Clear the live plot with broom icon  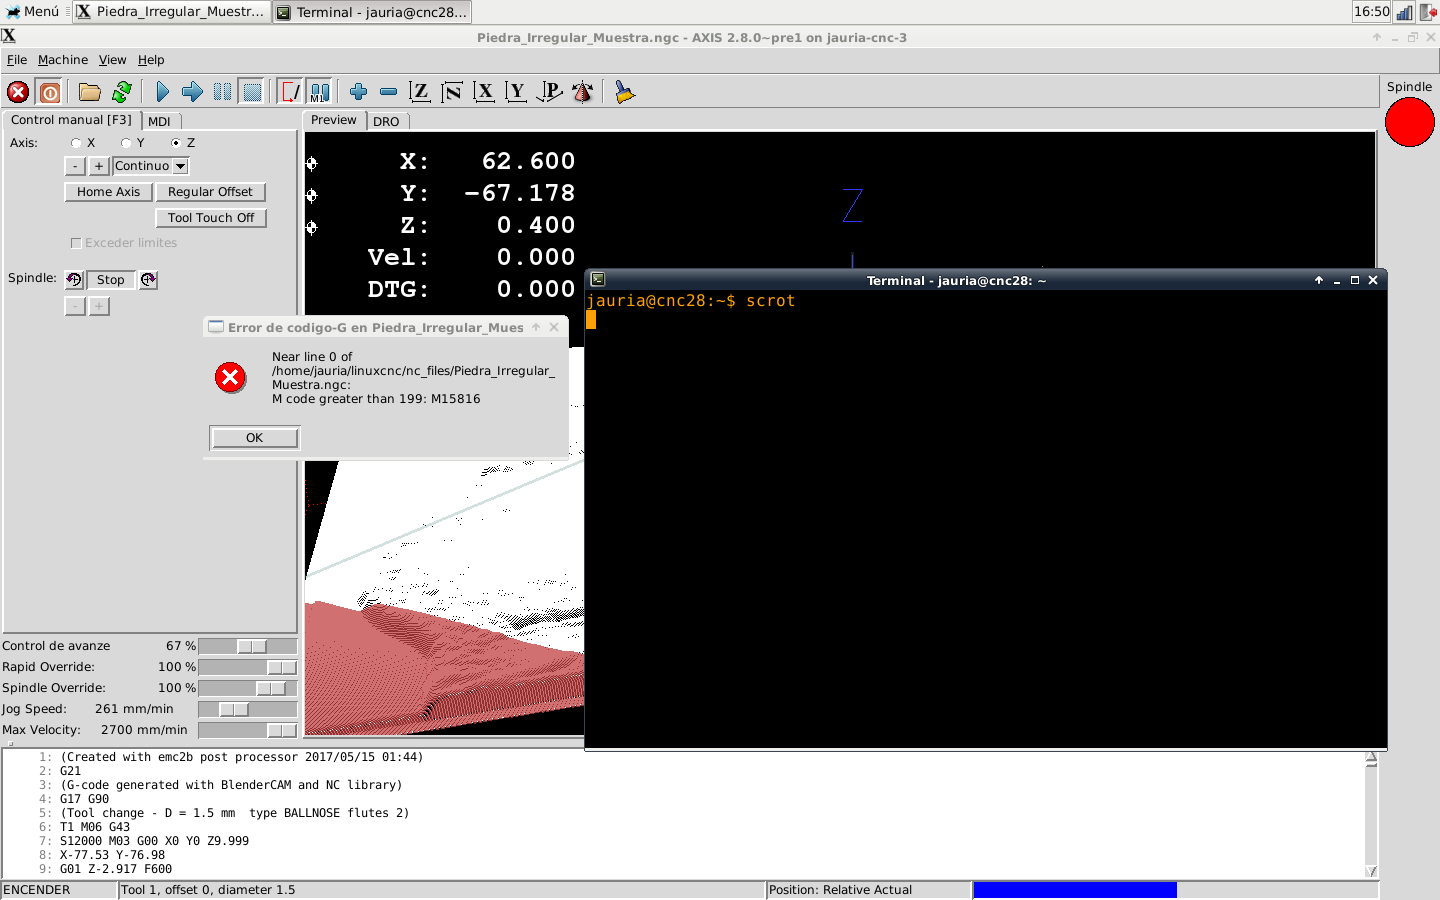624,92
